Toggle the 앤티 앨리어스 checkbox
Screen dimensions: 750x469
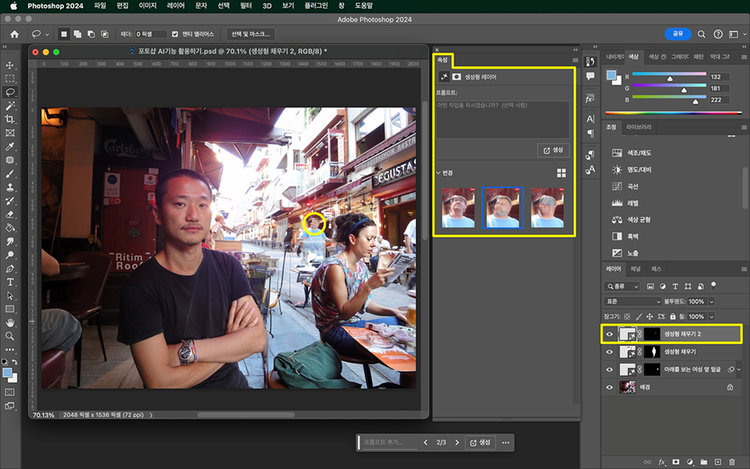[175, 34]
